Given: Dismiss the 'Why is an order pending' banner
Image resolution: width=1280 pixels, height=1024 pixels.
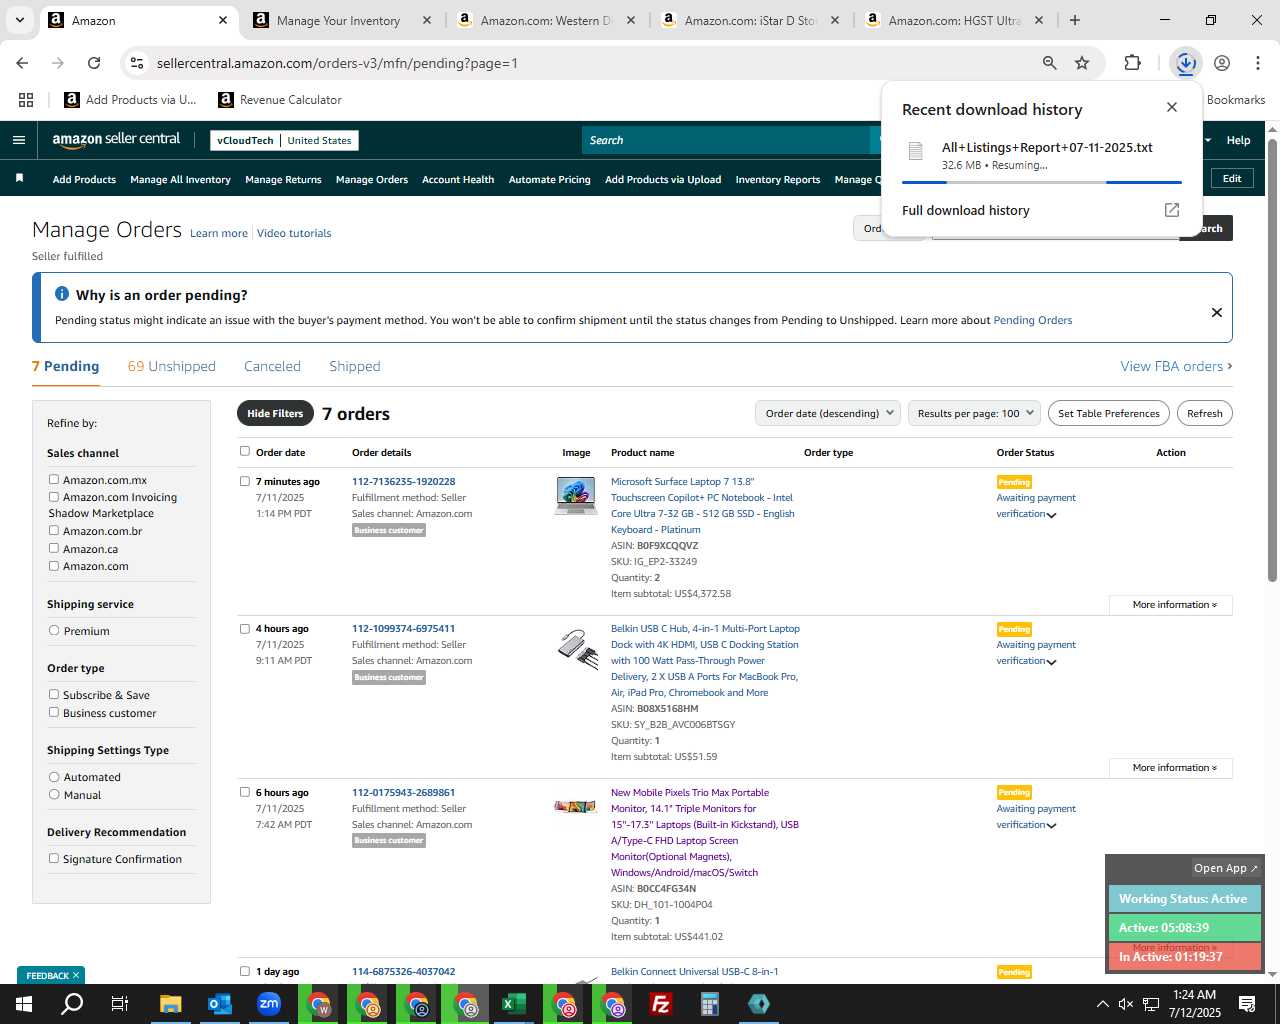Looking at the screenshot, I should click(1217, 312).
